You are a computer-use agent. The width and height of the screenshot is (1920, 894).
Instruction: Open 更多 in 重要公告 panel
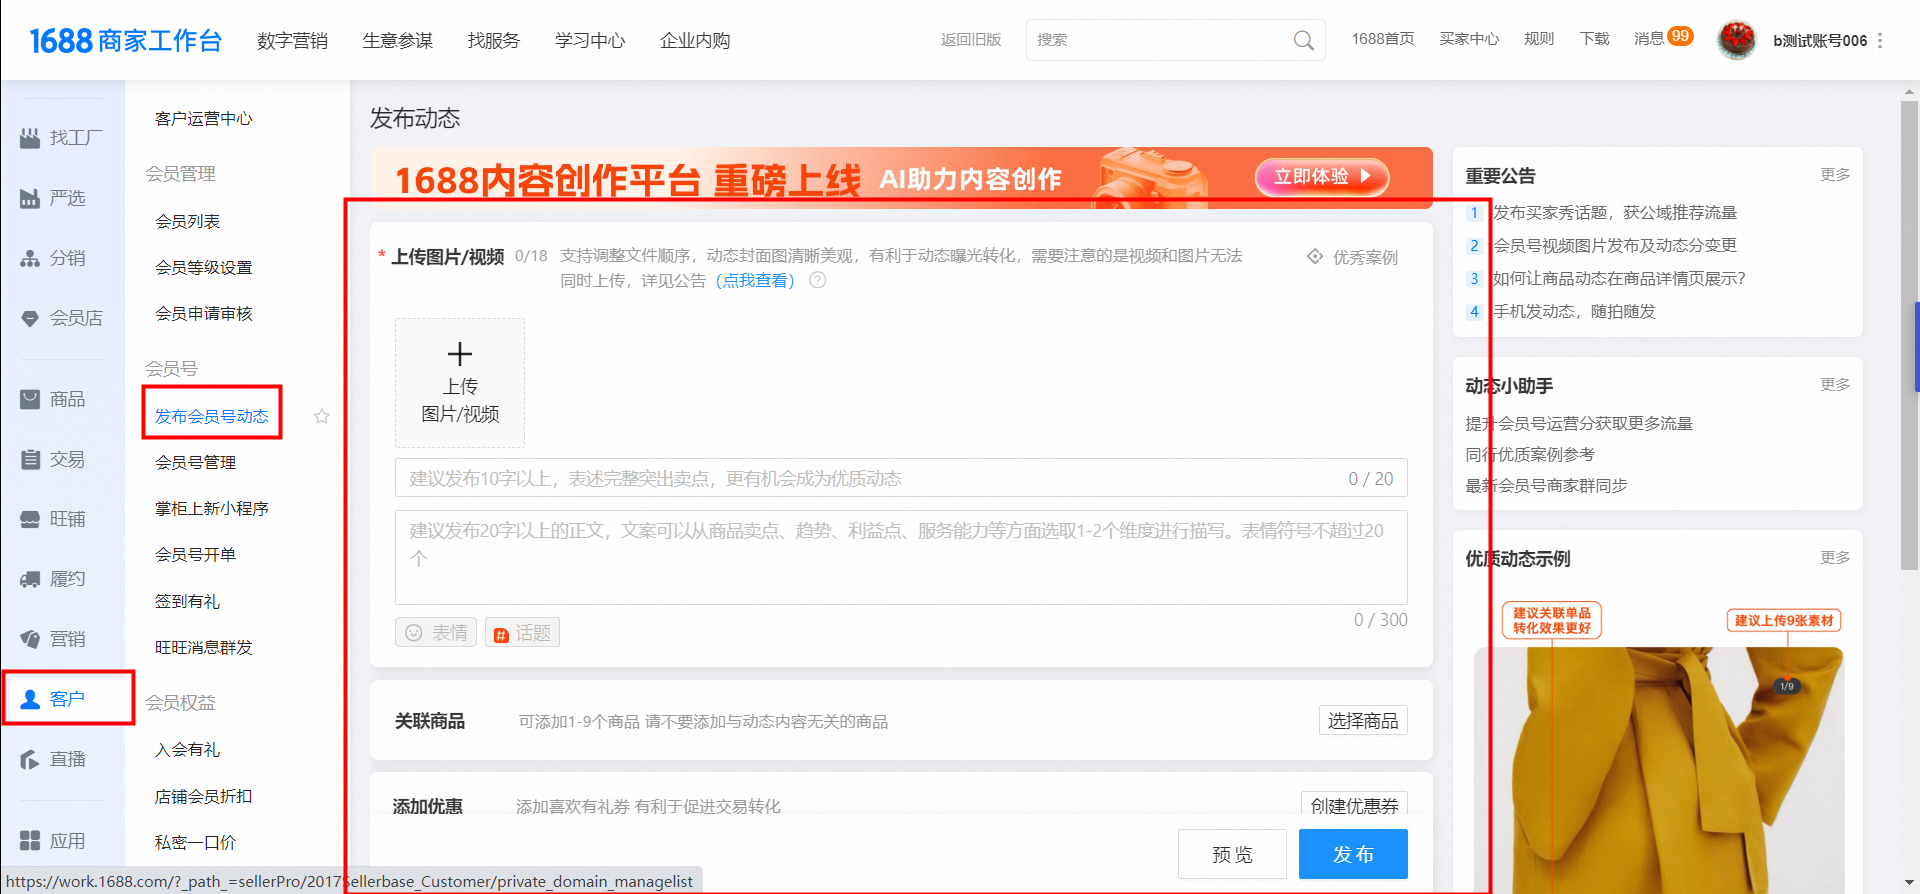pyautogui.click(x=1834, y=175)
